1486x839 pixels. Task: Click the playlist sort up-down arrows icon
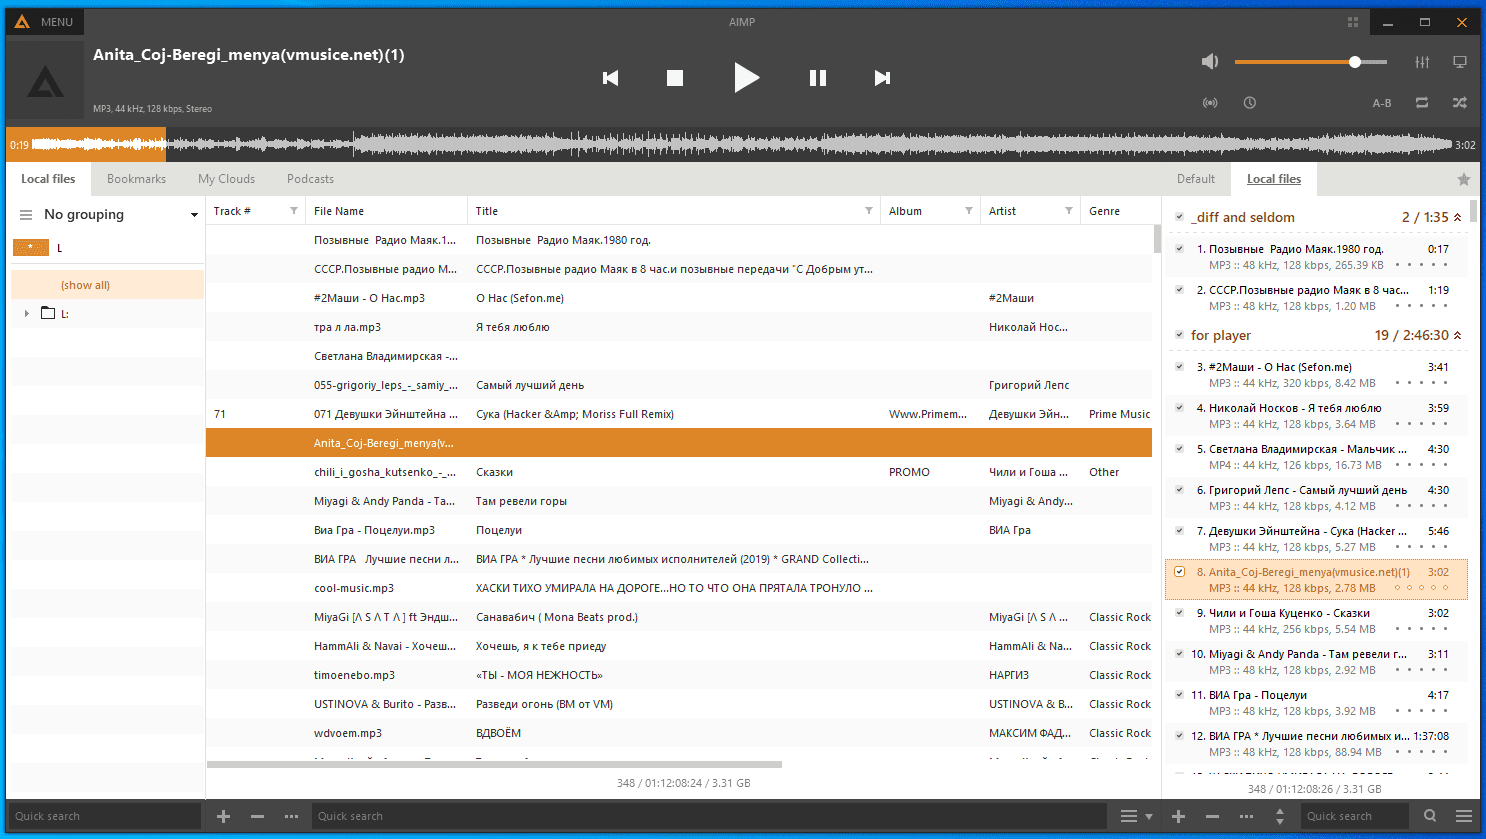pyautogui.click(x=1280, y=817)
